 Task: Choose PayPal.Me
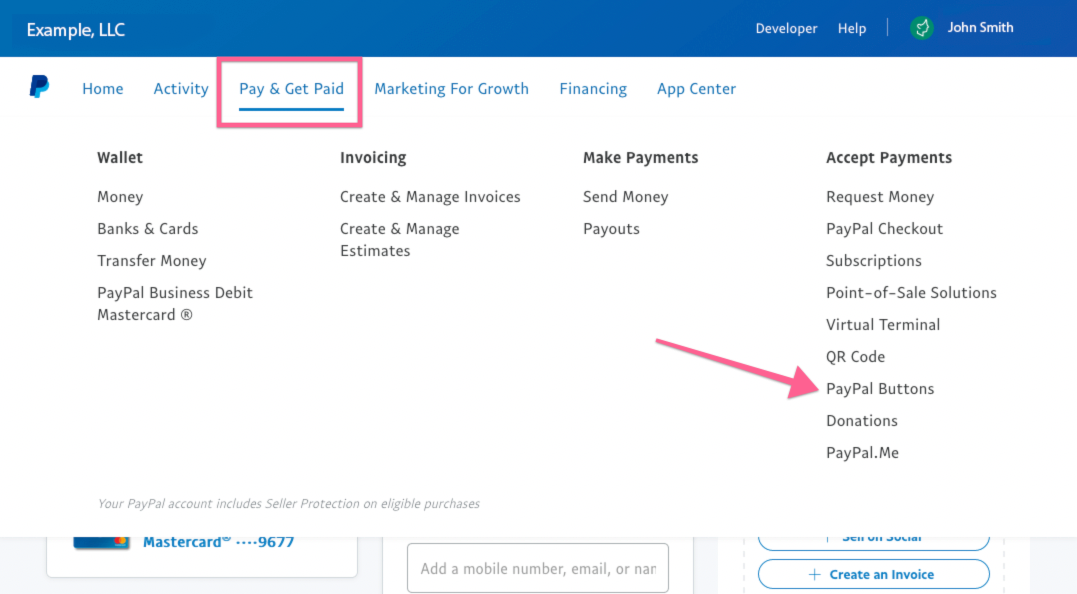863,453
